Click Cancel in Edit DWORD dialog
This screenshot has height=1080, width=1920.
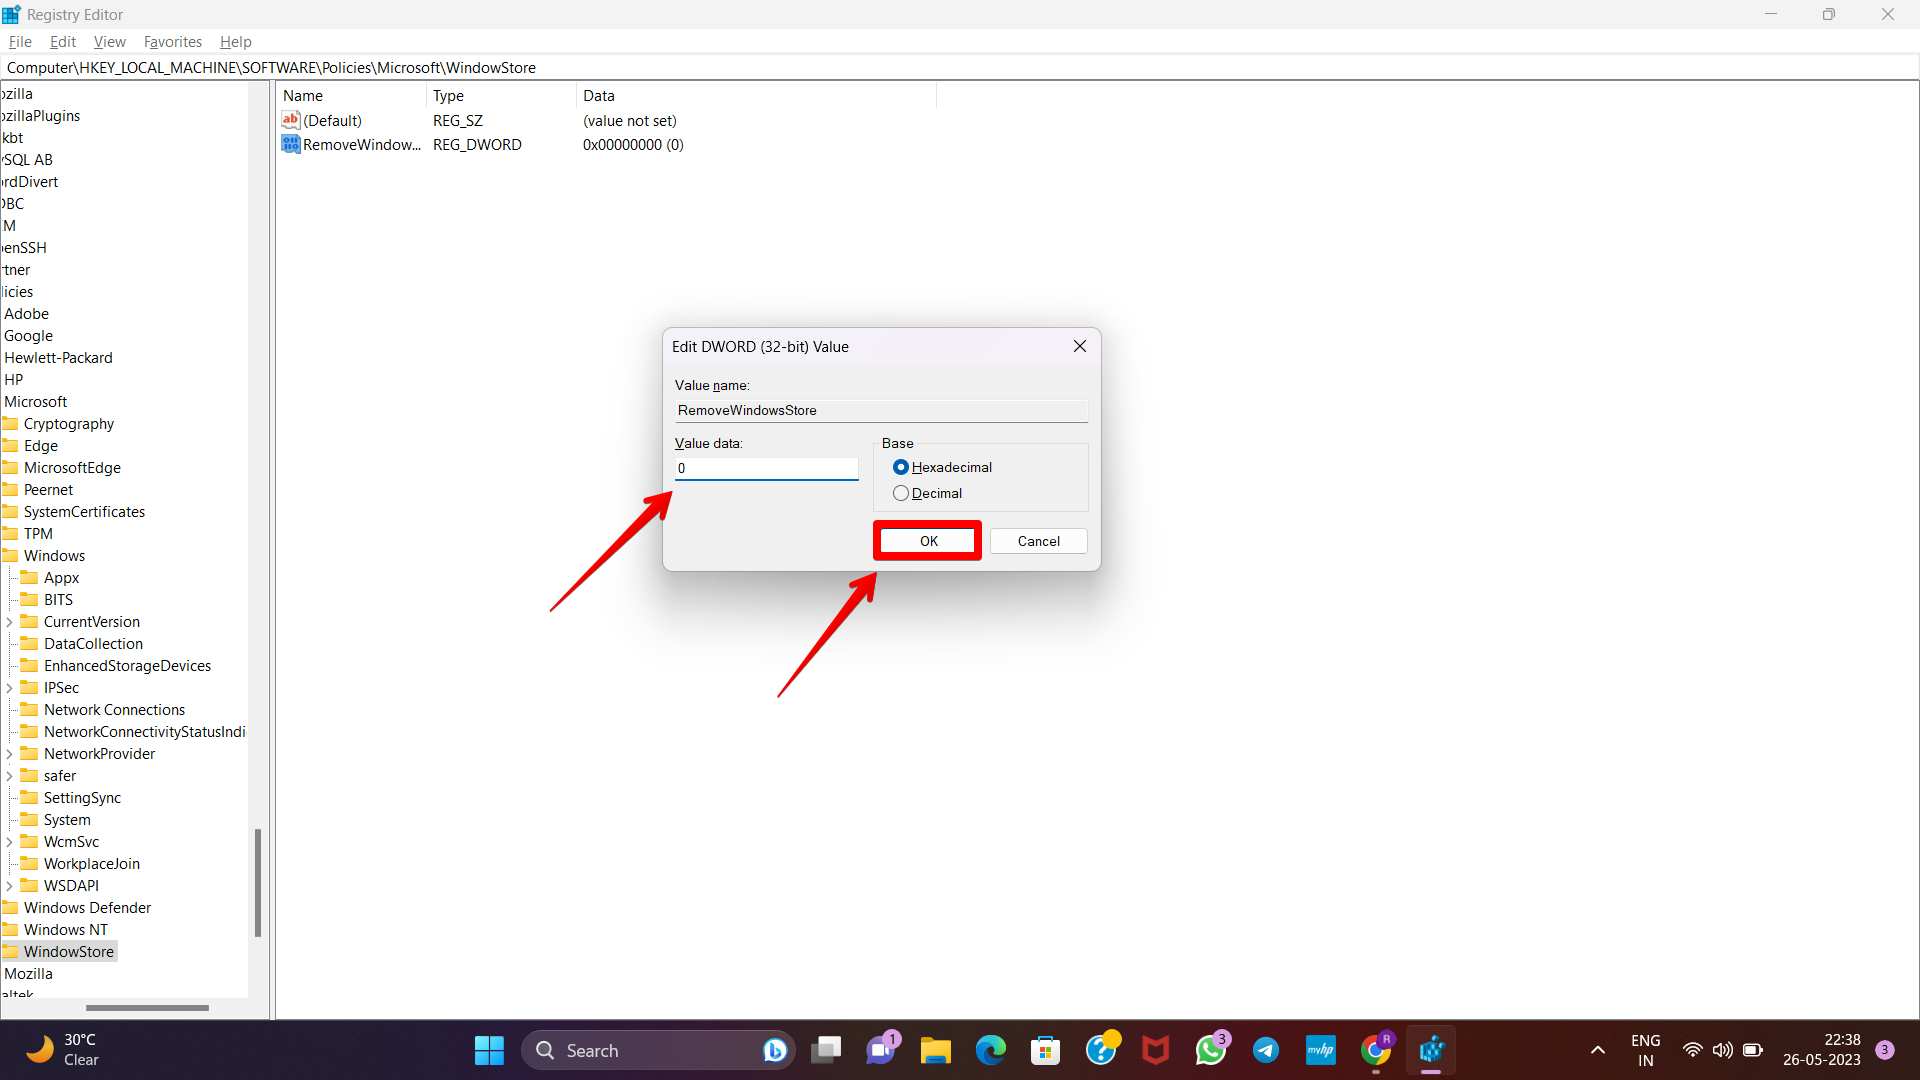[x=1039, y=541]
